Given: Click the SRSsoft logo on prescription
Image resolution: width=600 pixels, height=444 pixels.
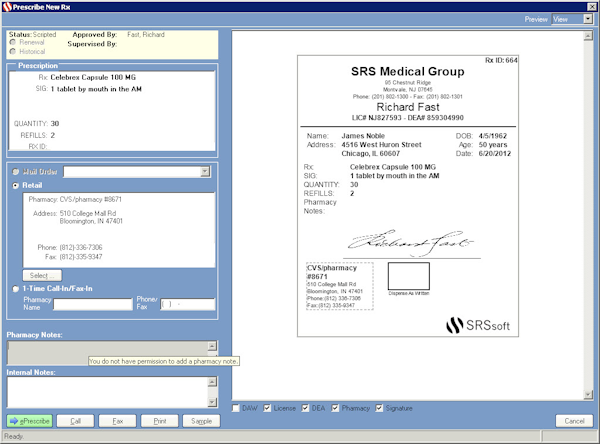Looking at the screenshot, I should (x=478, y=325).
